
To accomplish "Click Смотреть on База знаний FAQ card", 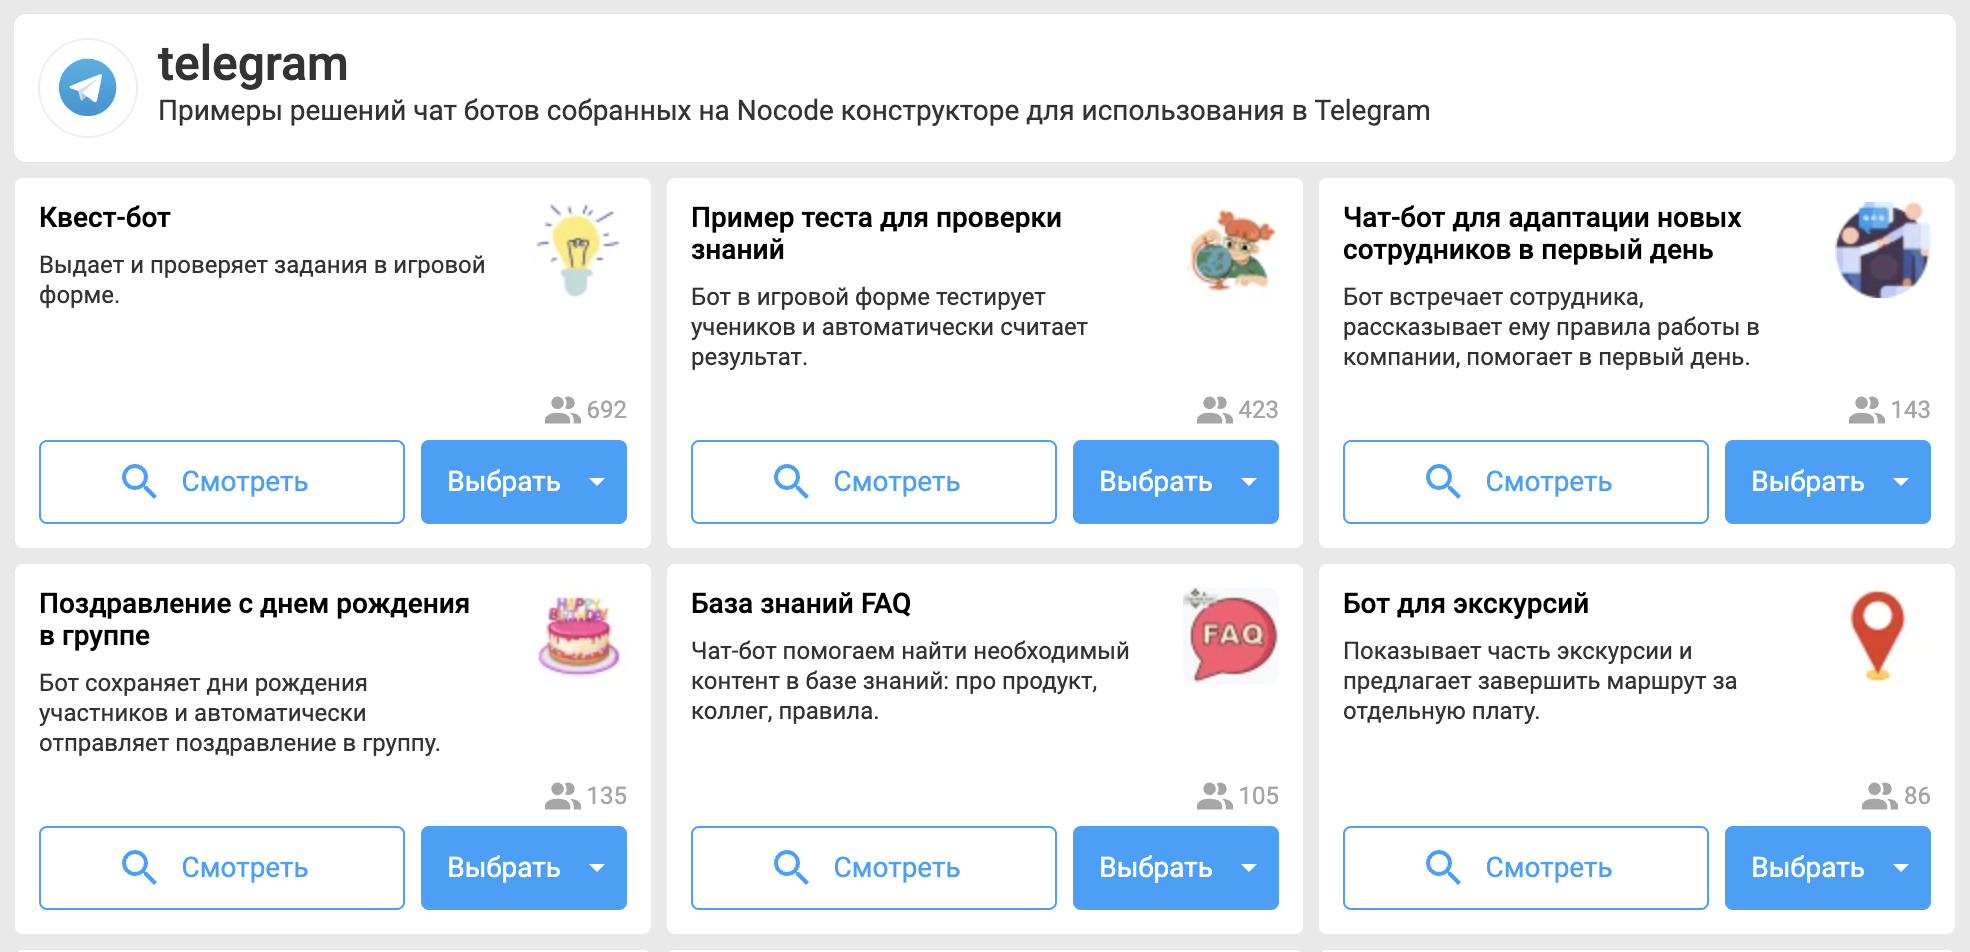I will (874, 868).
